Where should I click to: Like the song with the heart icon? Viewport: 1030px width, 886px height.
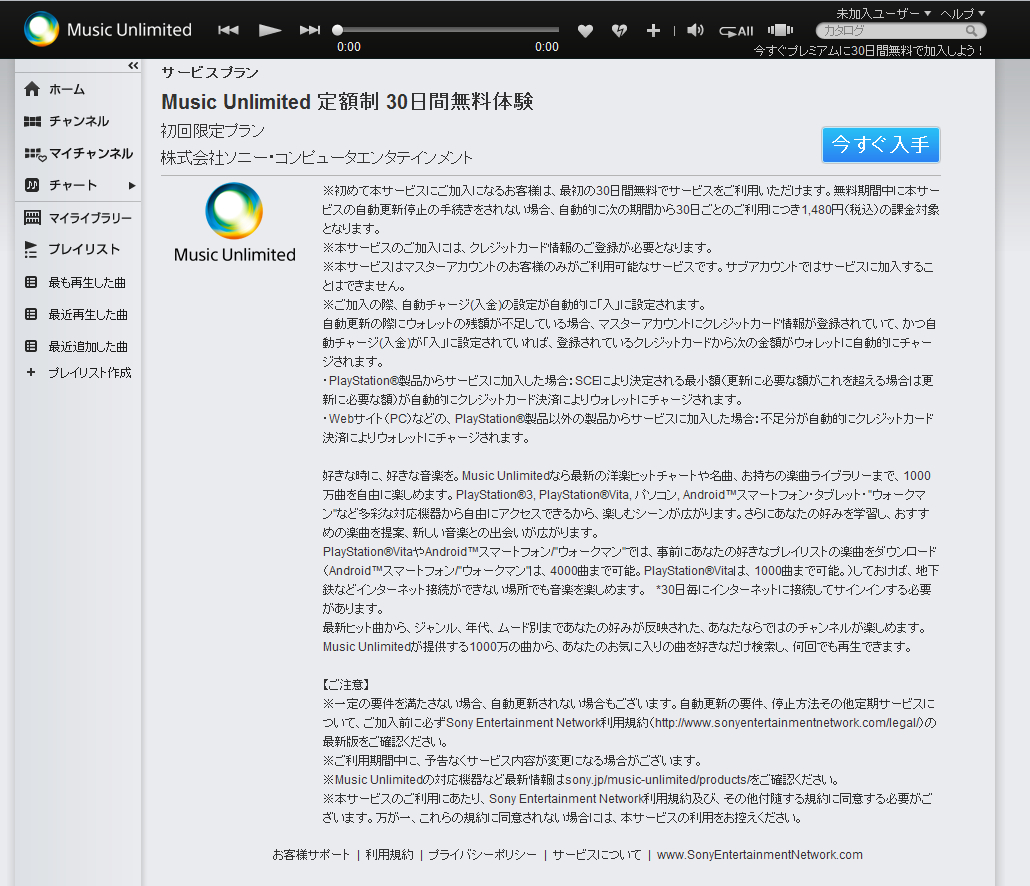click(585, 30)
